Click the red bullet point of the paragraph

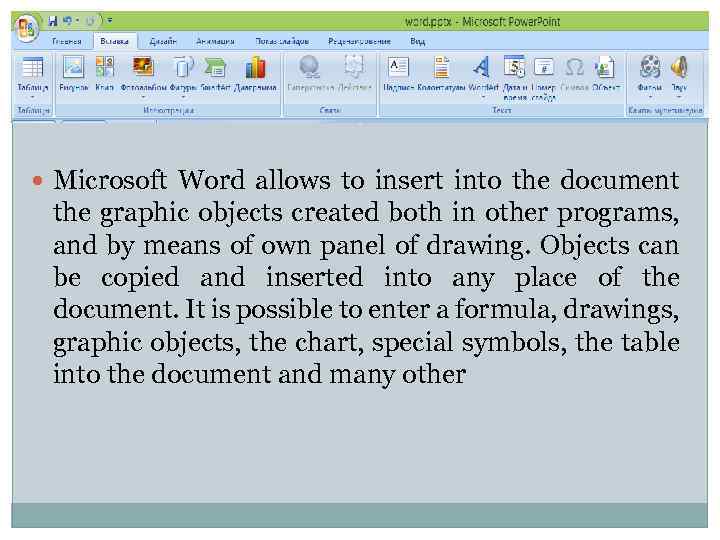coord(38,181)
